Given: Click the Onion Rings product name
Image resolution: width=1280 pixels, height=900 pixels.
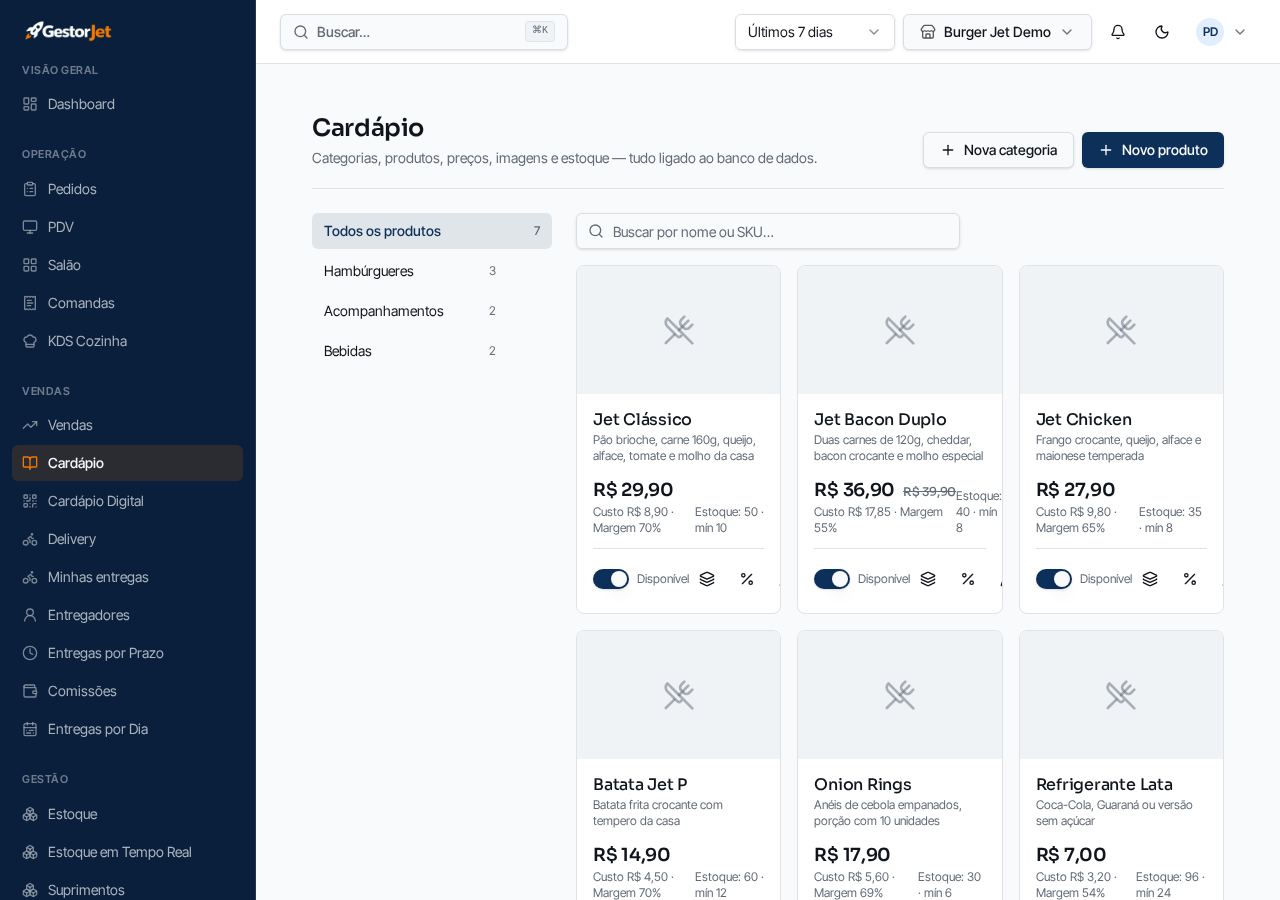Looking at the screenshot, I should tap(863, 784).
